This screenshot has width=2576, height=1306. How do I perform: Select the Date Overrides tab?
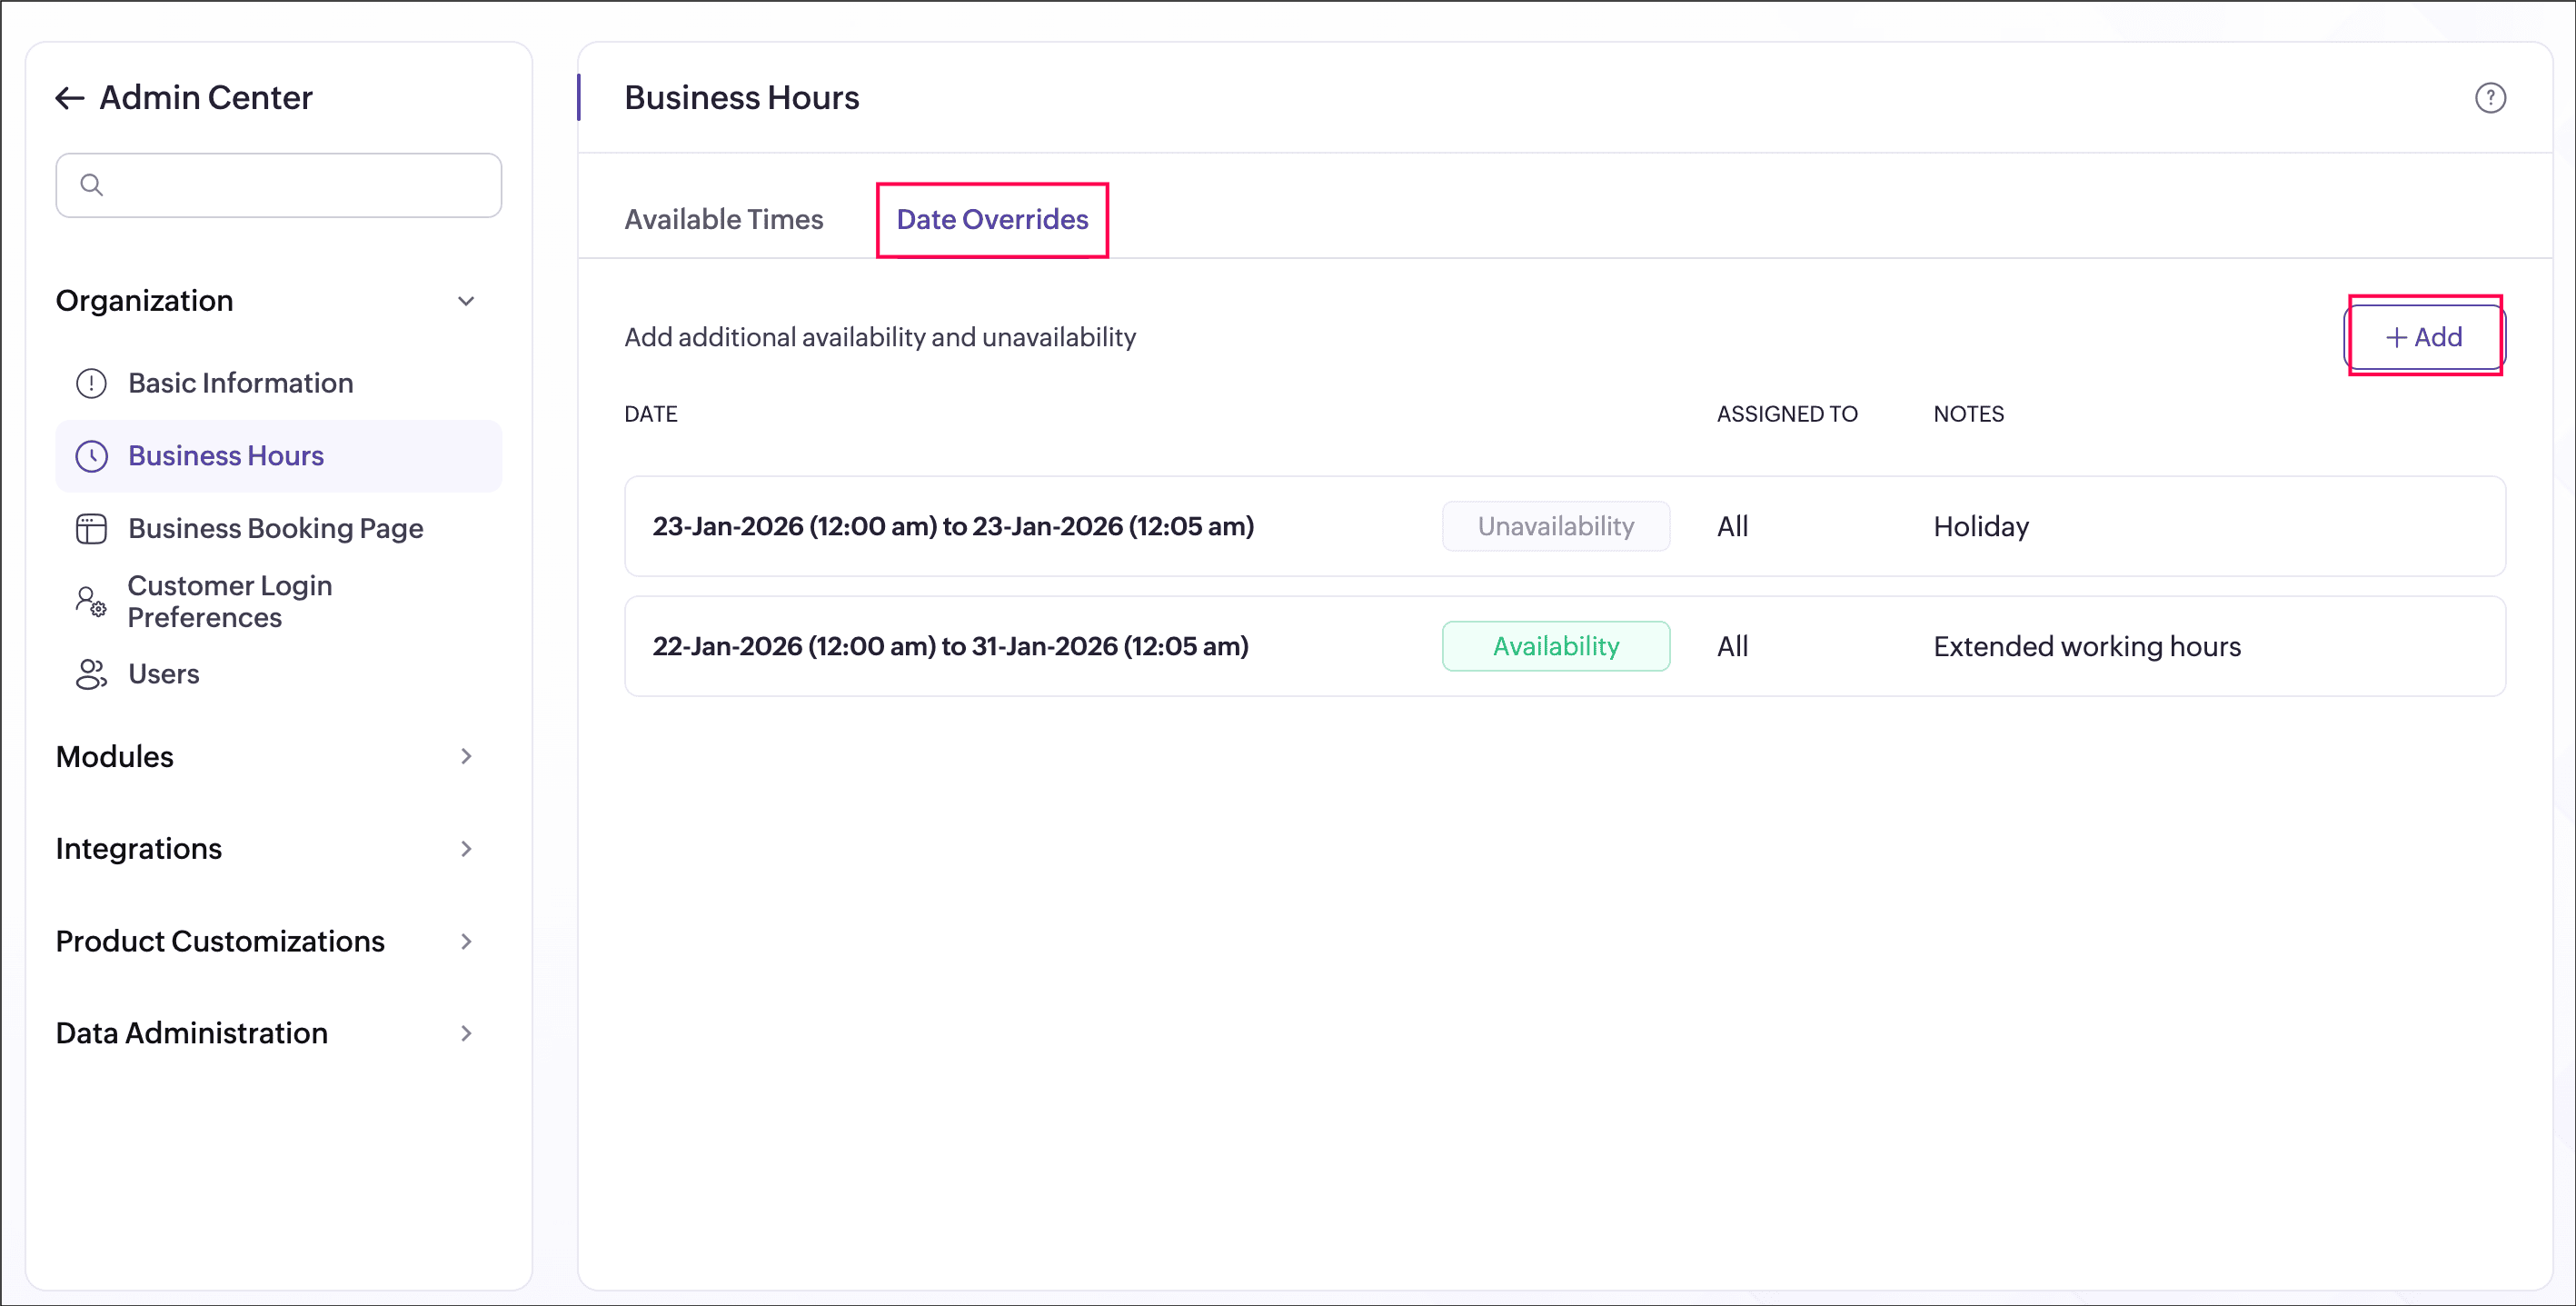(x=992, y=219)
